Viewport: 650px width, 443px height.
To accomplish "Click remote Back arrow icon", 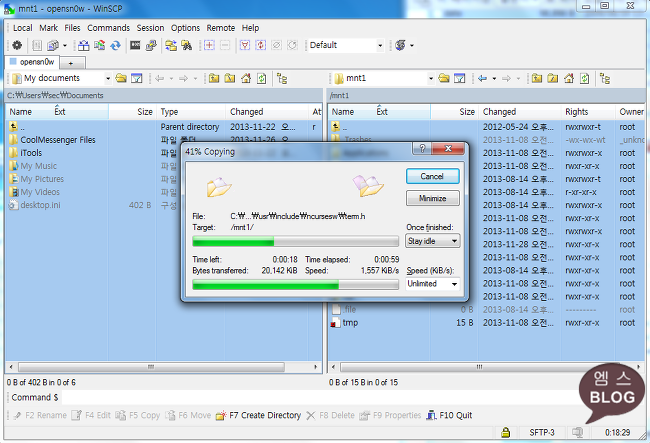I will tap(482, 78).
